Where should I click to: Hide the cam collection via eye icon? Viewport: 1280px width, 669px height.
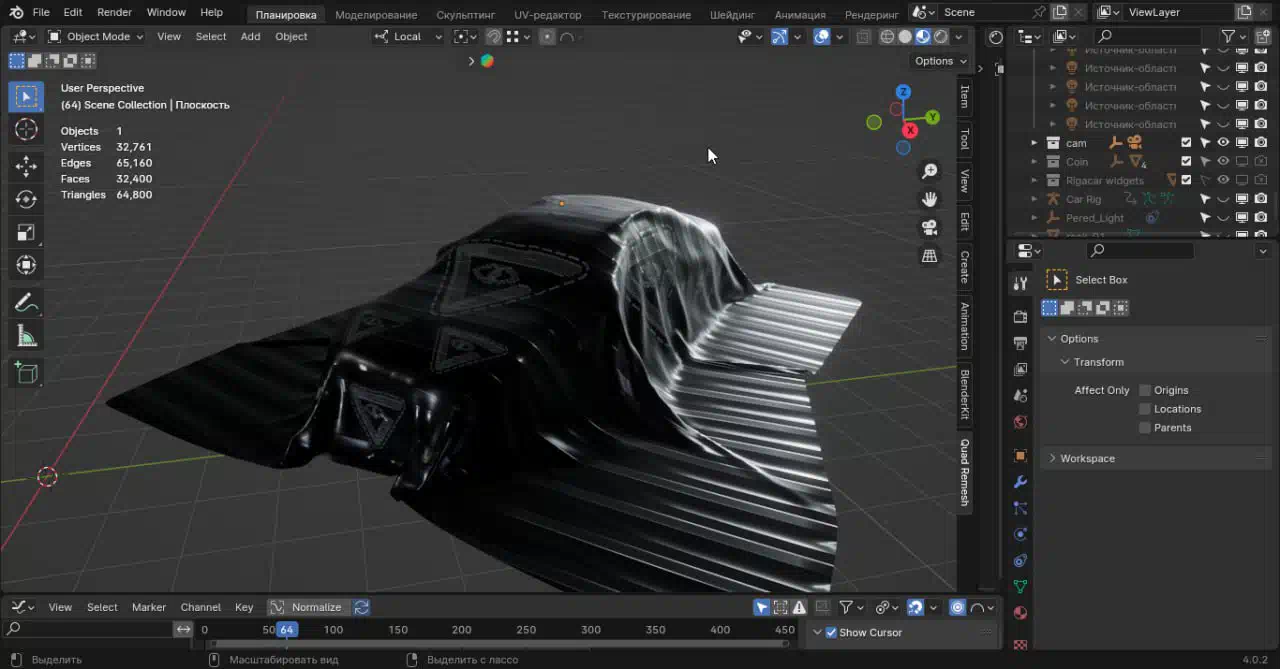[1223, 143]
